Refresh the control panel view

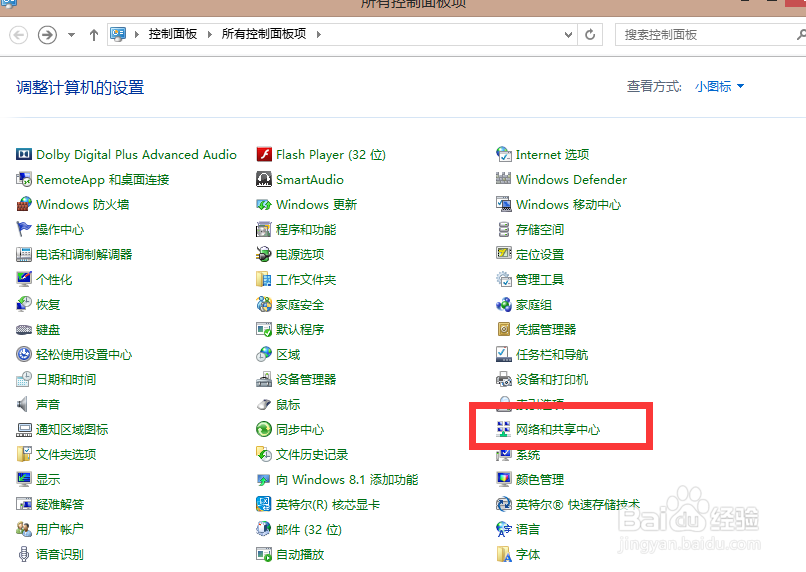coord(590,34)
